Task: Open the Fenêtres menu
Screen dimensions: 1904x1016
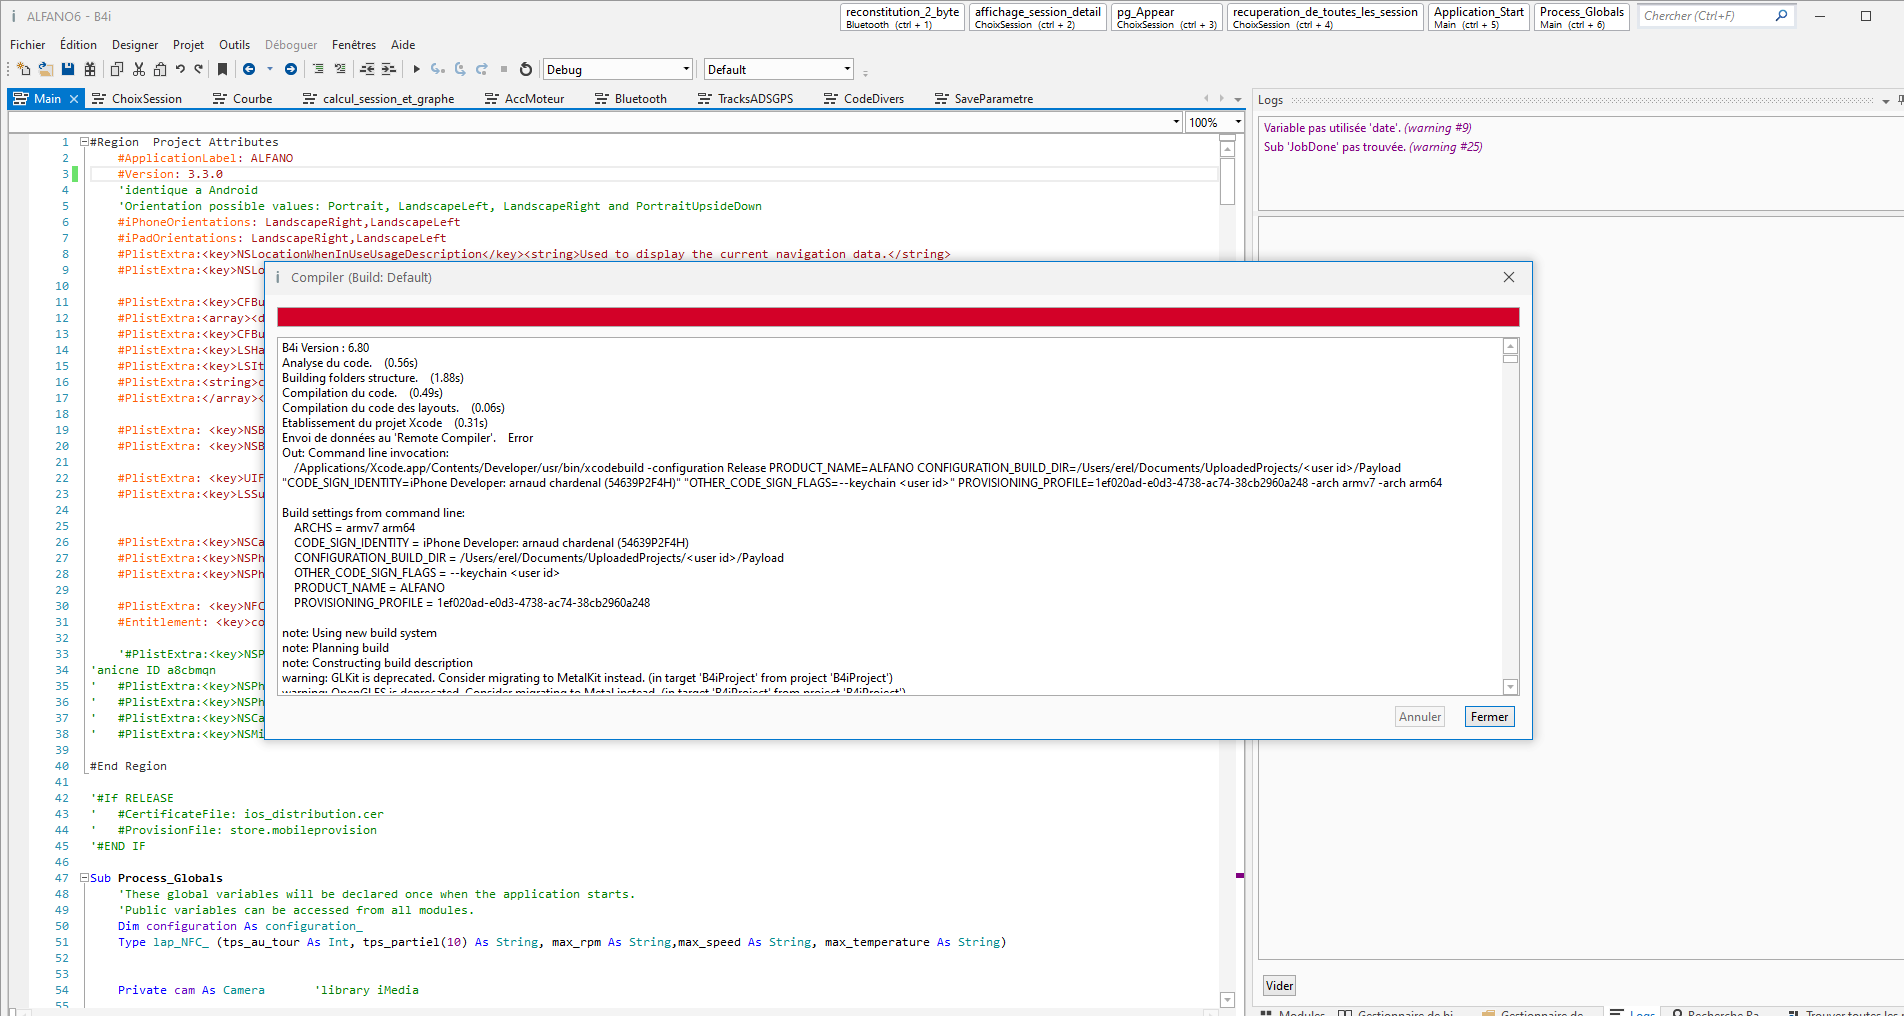Action: pos(354,45)
